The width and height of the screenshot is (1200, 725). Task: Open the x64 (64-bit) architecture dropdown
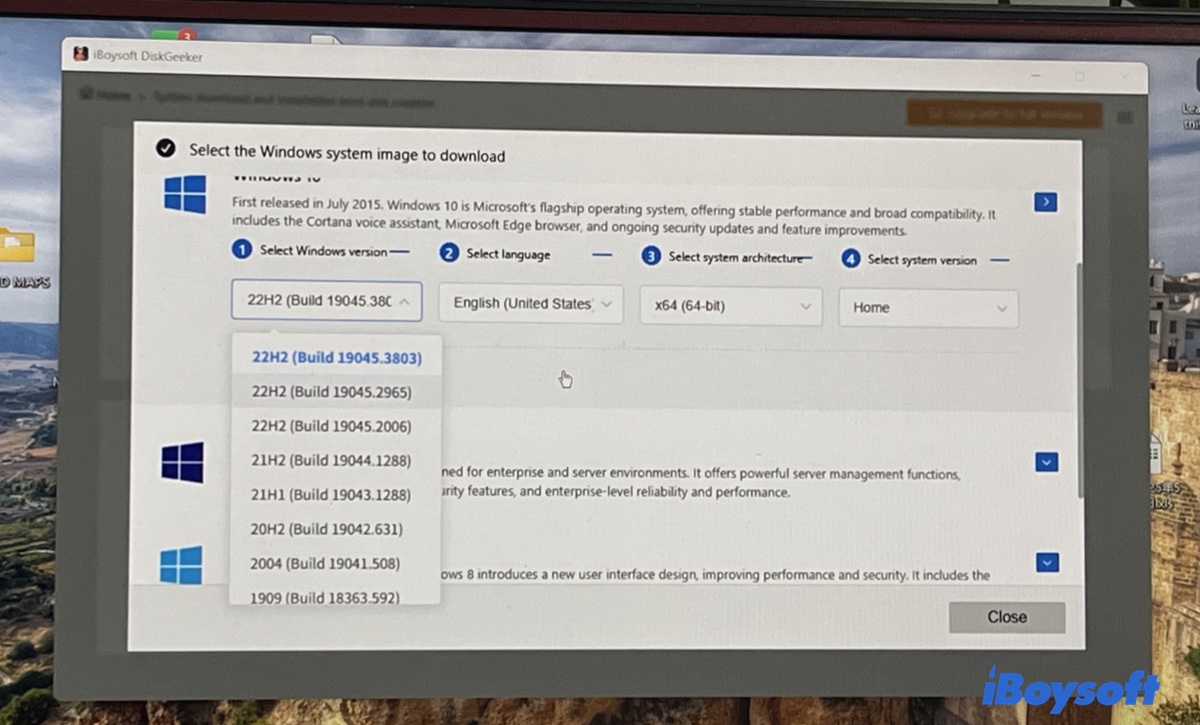[x=731, y=305]
